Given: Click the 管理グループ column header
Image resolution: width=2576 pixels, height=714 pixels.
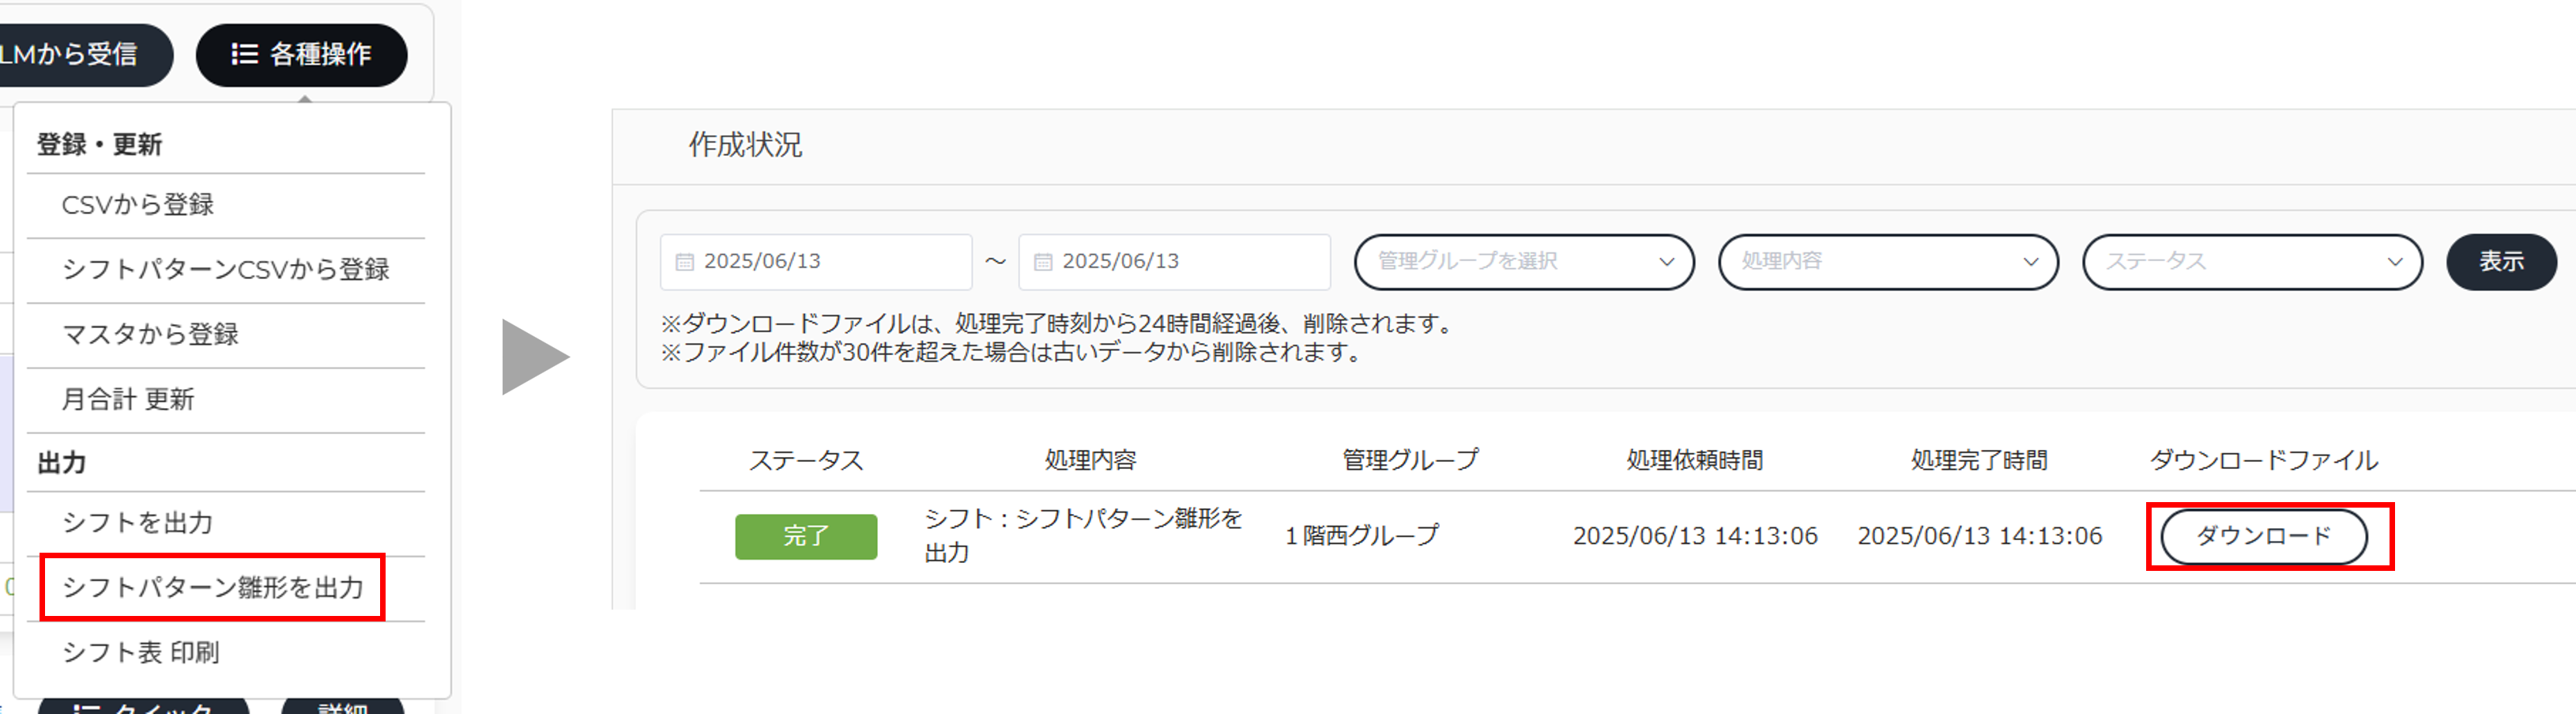Looking at the screenshot, I should click(x=1410, y=461).
